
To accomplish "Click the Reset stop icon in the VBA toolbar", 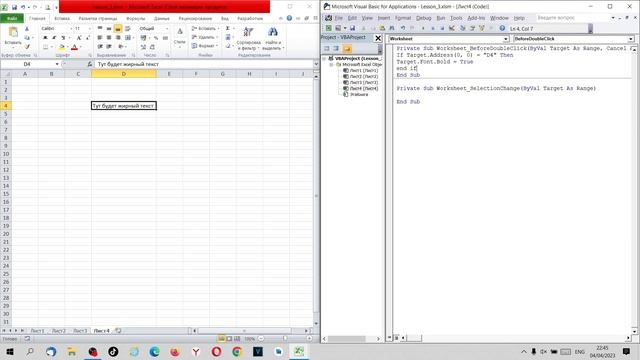I will tap(442, 28).
